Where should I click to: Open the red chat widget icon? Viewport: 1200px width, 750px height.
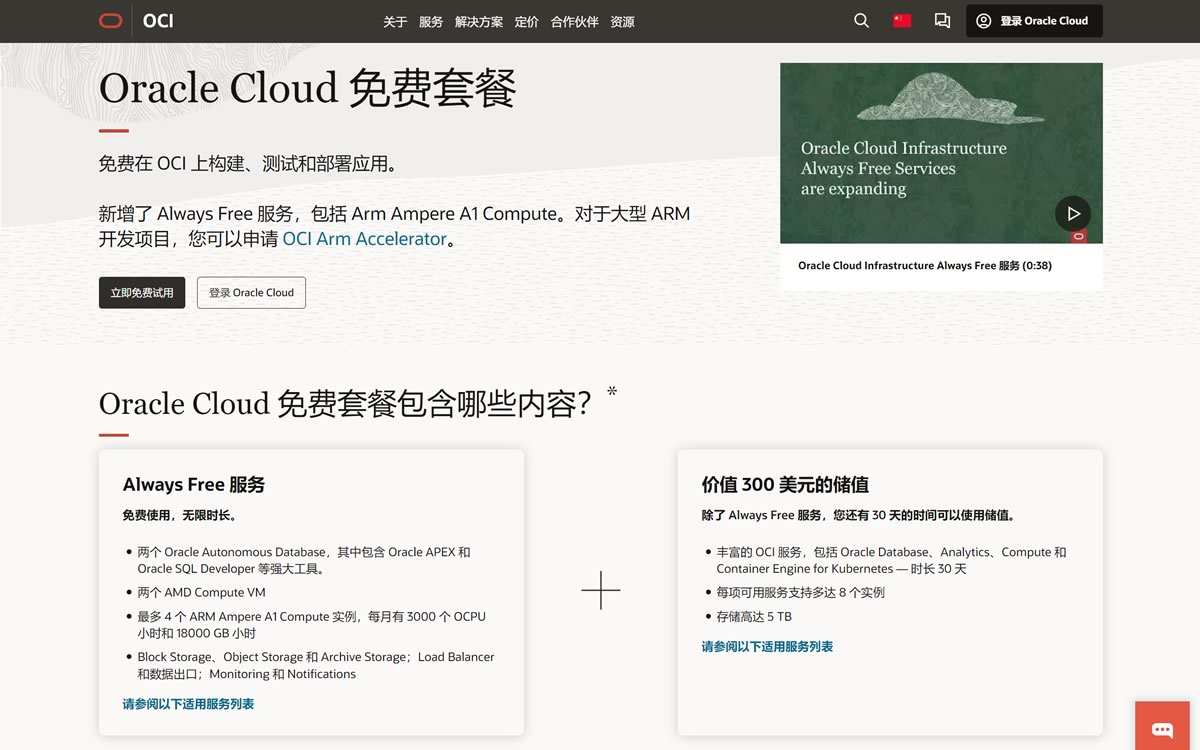coord(1162,729)
